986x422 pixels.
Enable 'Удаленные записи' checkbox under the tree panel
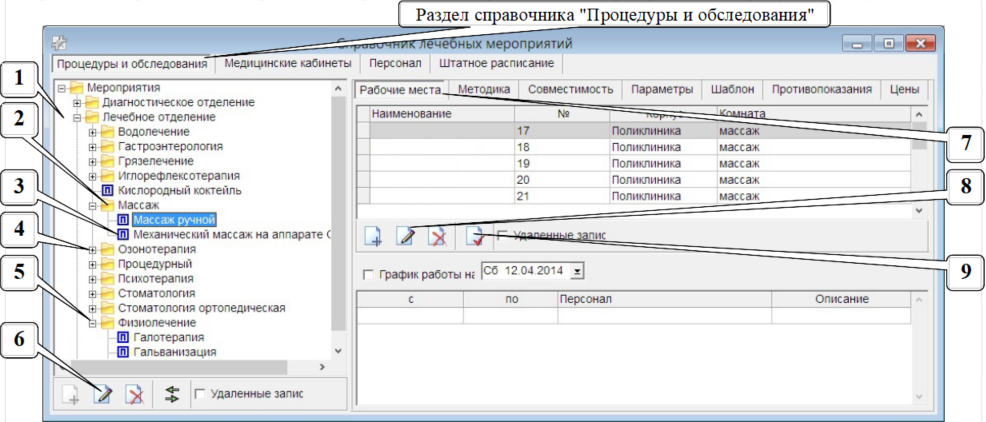click(200, 394)
